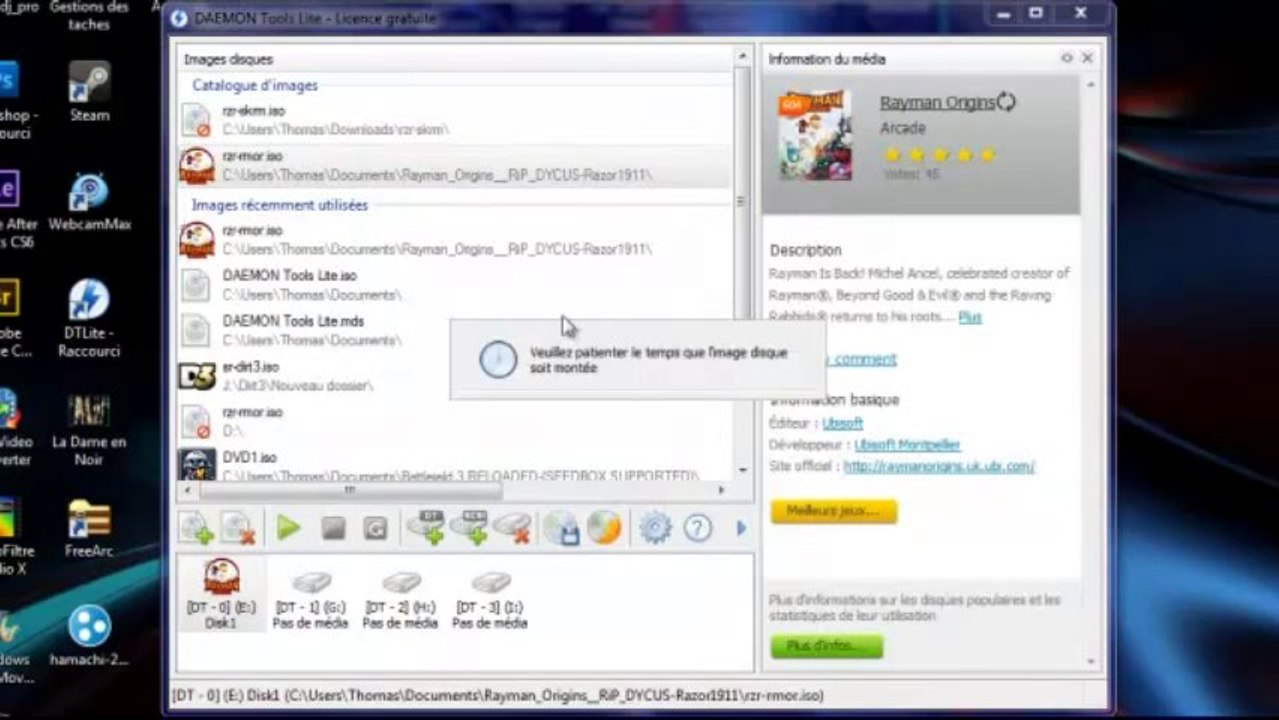Select the DVD1.iso image entry
The height and width of the screenshot is (720, 1279).
point(455,464)
